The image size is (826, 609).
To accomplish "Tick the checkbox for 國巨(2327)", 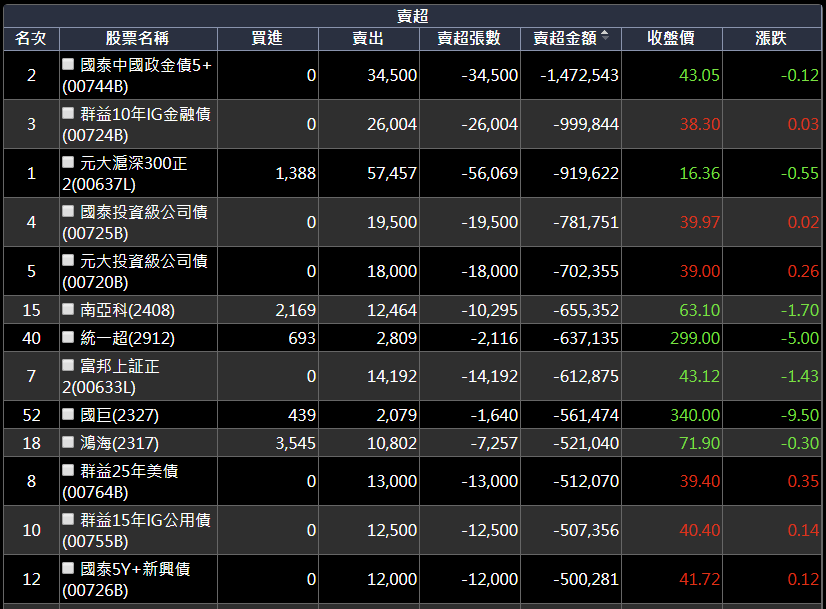I will 68,415.
